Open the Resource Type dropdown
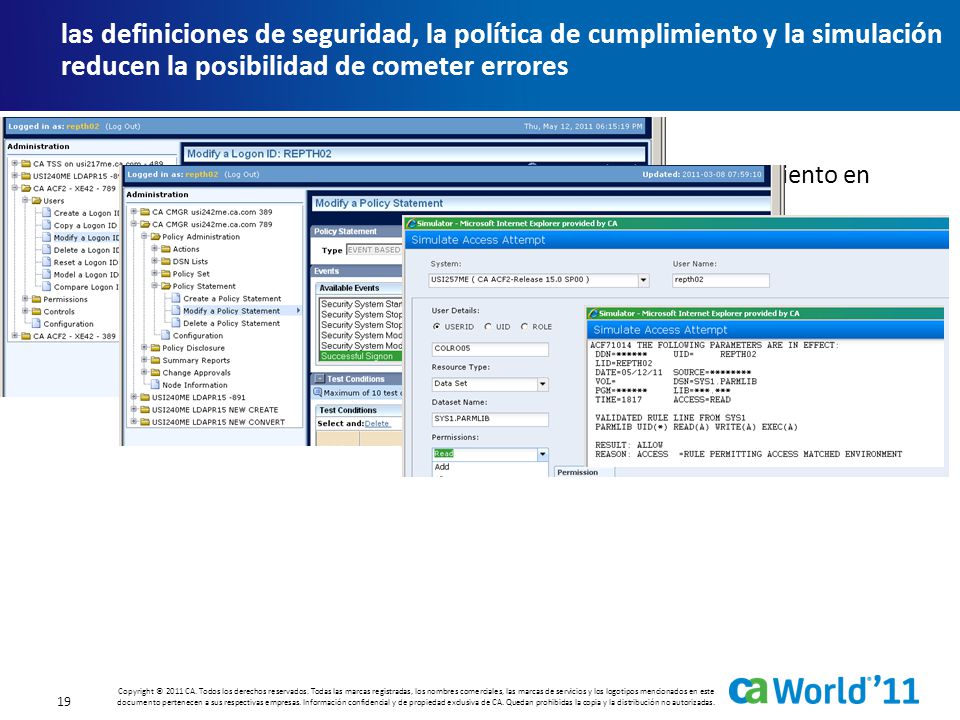 click(x=542, y=384)
